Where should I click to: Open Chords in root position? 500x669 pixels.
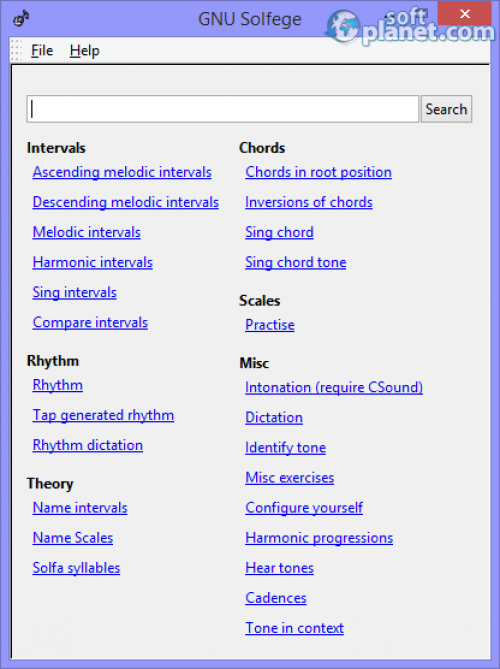tap(318, 172)
